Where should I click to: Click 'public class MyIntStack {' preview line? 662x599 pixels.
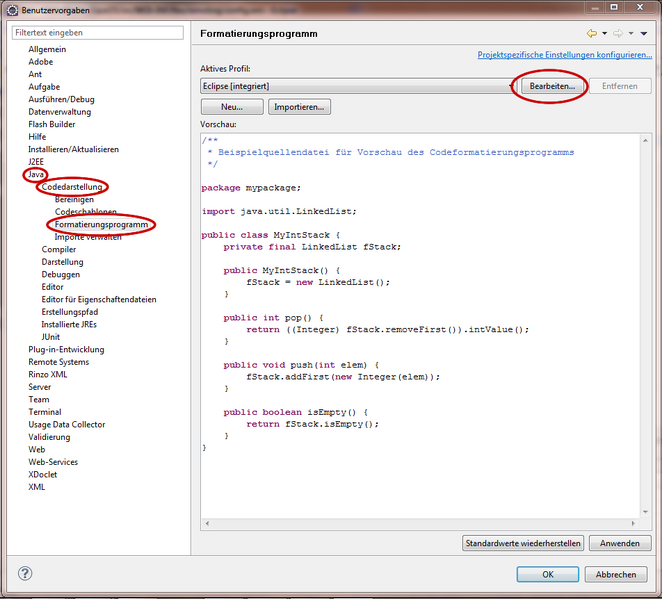pyautogui.click(x=271, y=235)
